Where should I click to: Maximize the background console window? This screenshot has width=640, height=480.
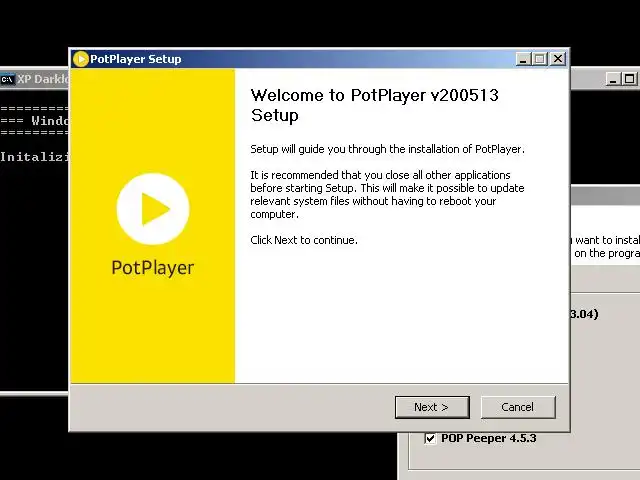tap(629, 79)
